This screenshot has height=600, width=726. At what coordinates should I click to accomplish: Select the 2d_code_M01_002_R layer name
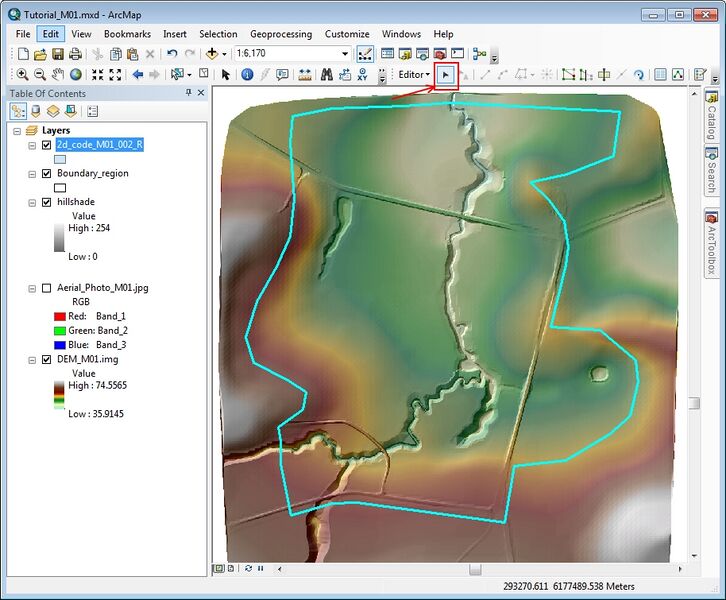100,145
